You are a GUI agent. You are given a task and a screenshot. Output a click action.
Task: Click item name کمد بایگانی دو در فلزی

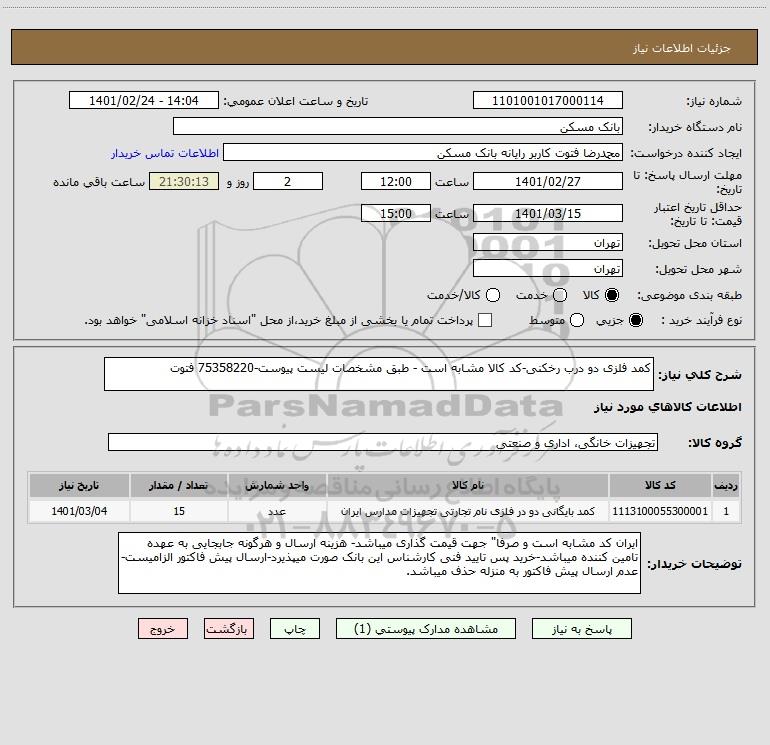point(468,511)
